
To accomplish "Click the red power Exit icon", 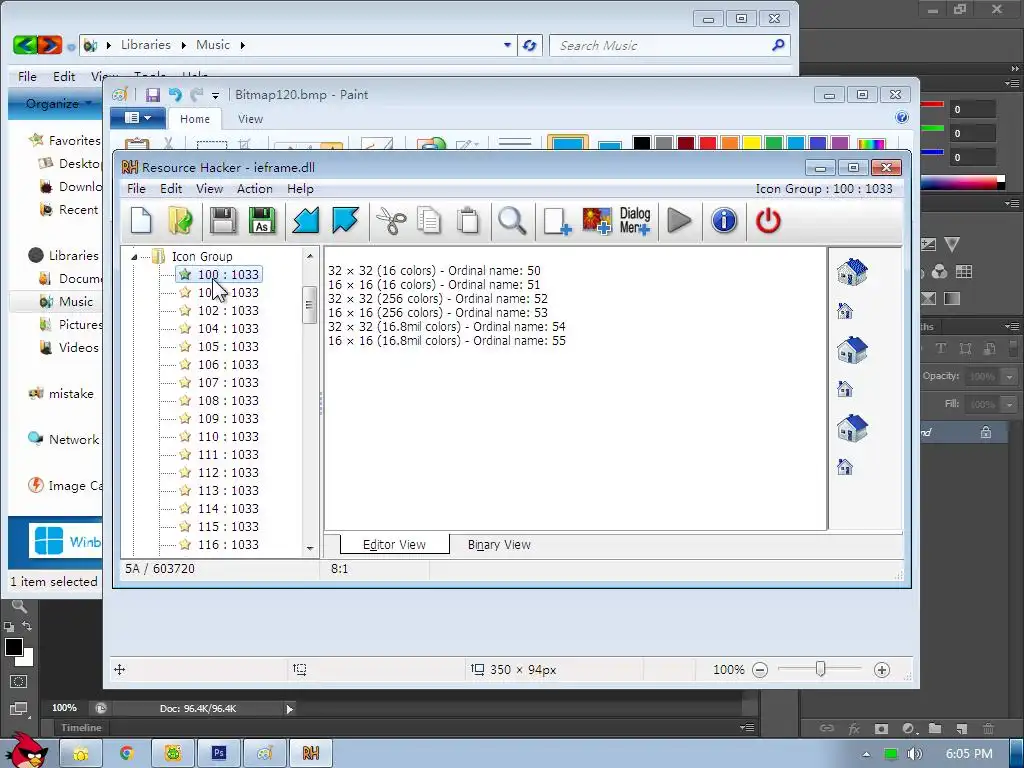I will [x=768, y=220].
